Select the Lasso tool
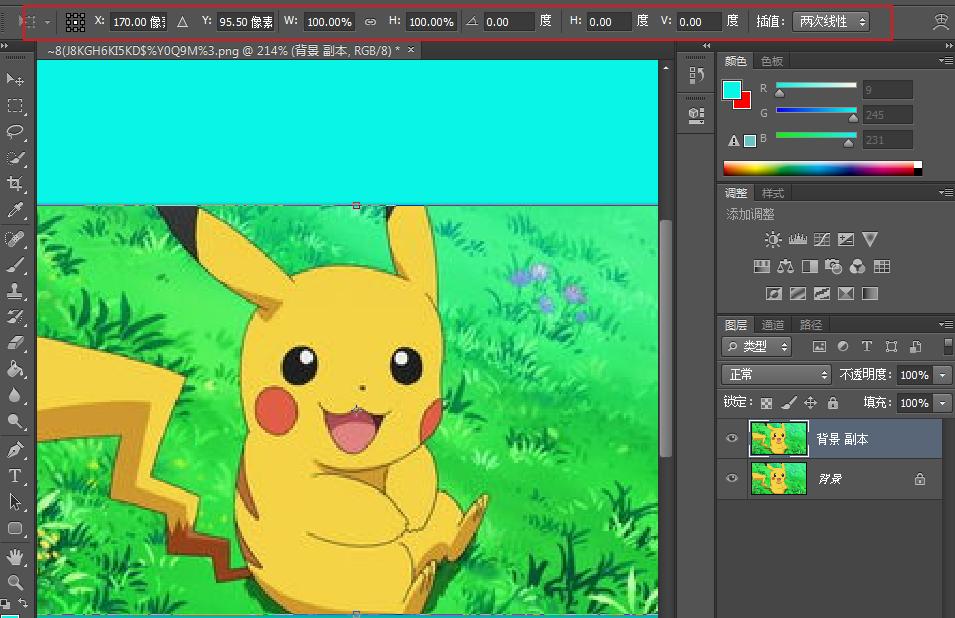955x618 pixels. coord(15,131)
